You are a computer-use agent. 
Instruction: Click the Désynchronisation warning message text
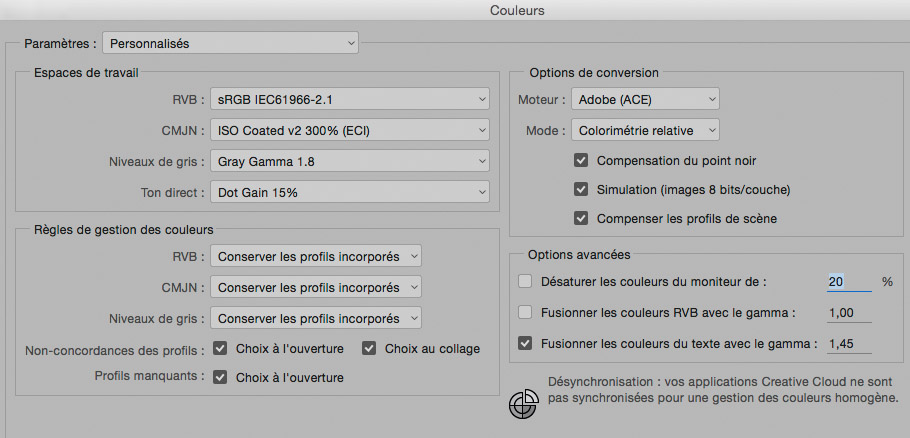point(723,390)
